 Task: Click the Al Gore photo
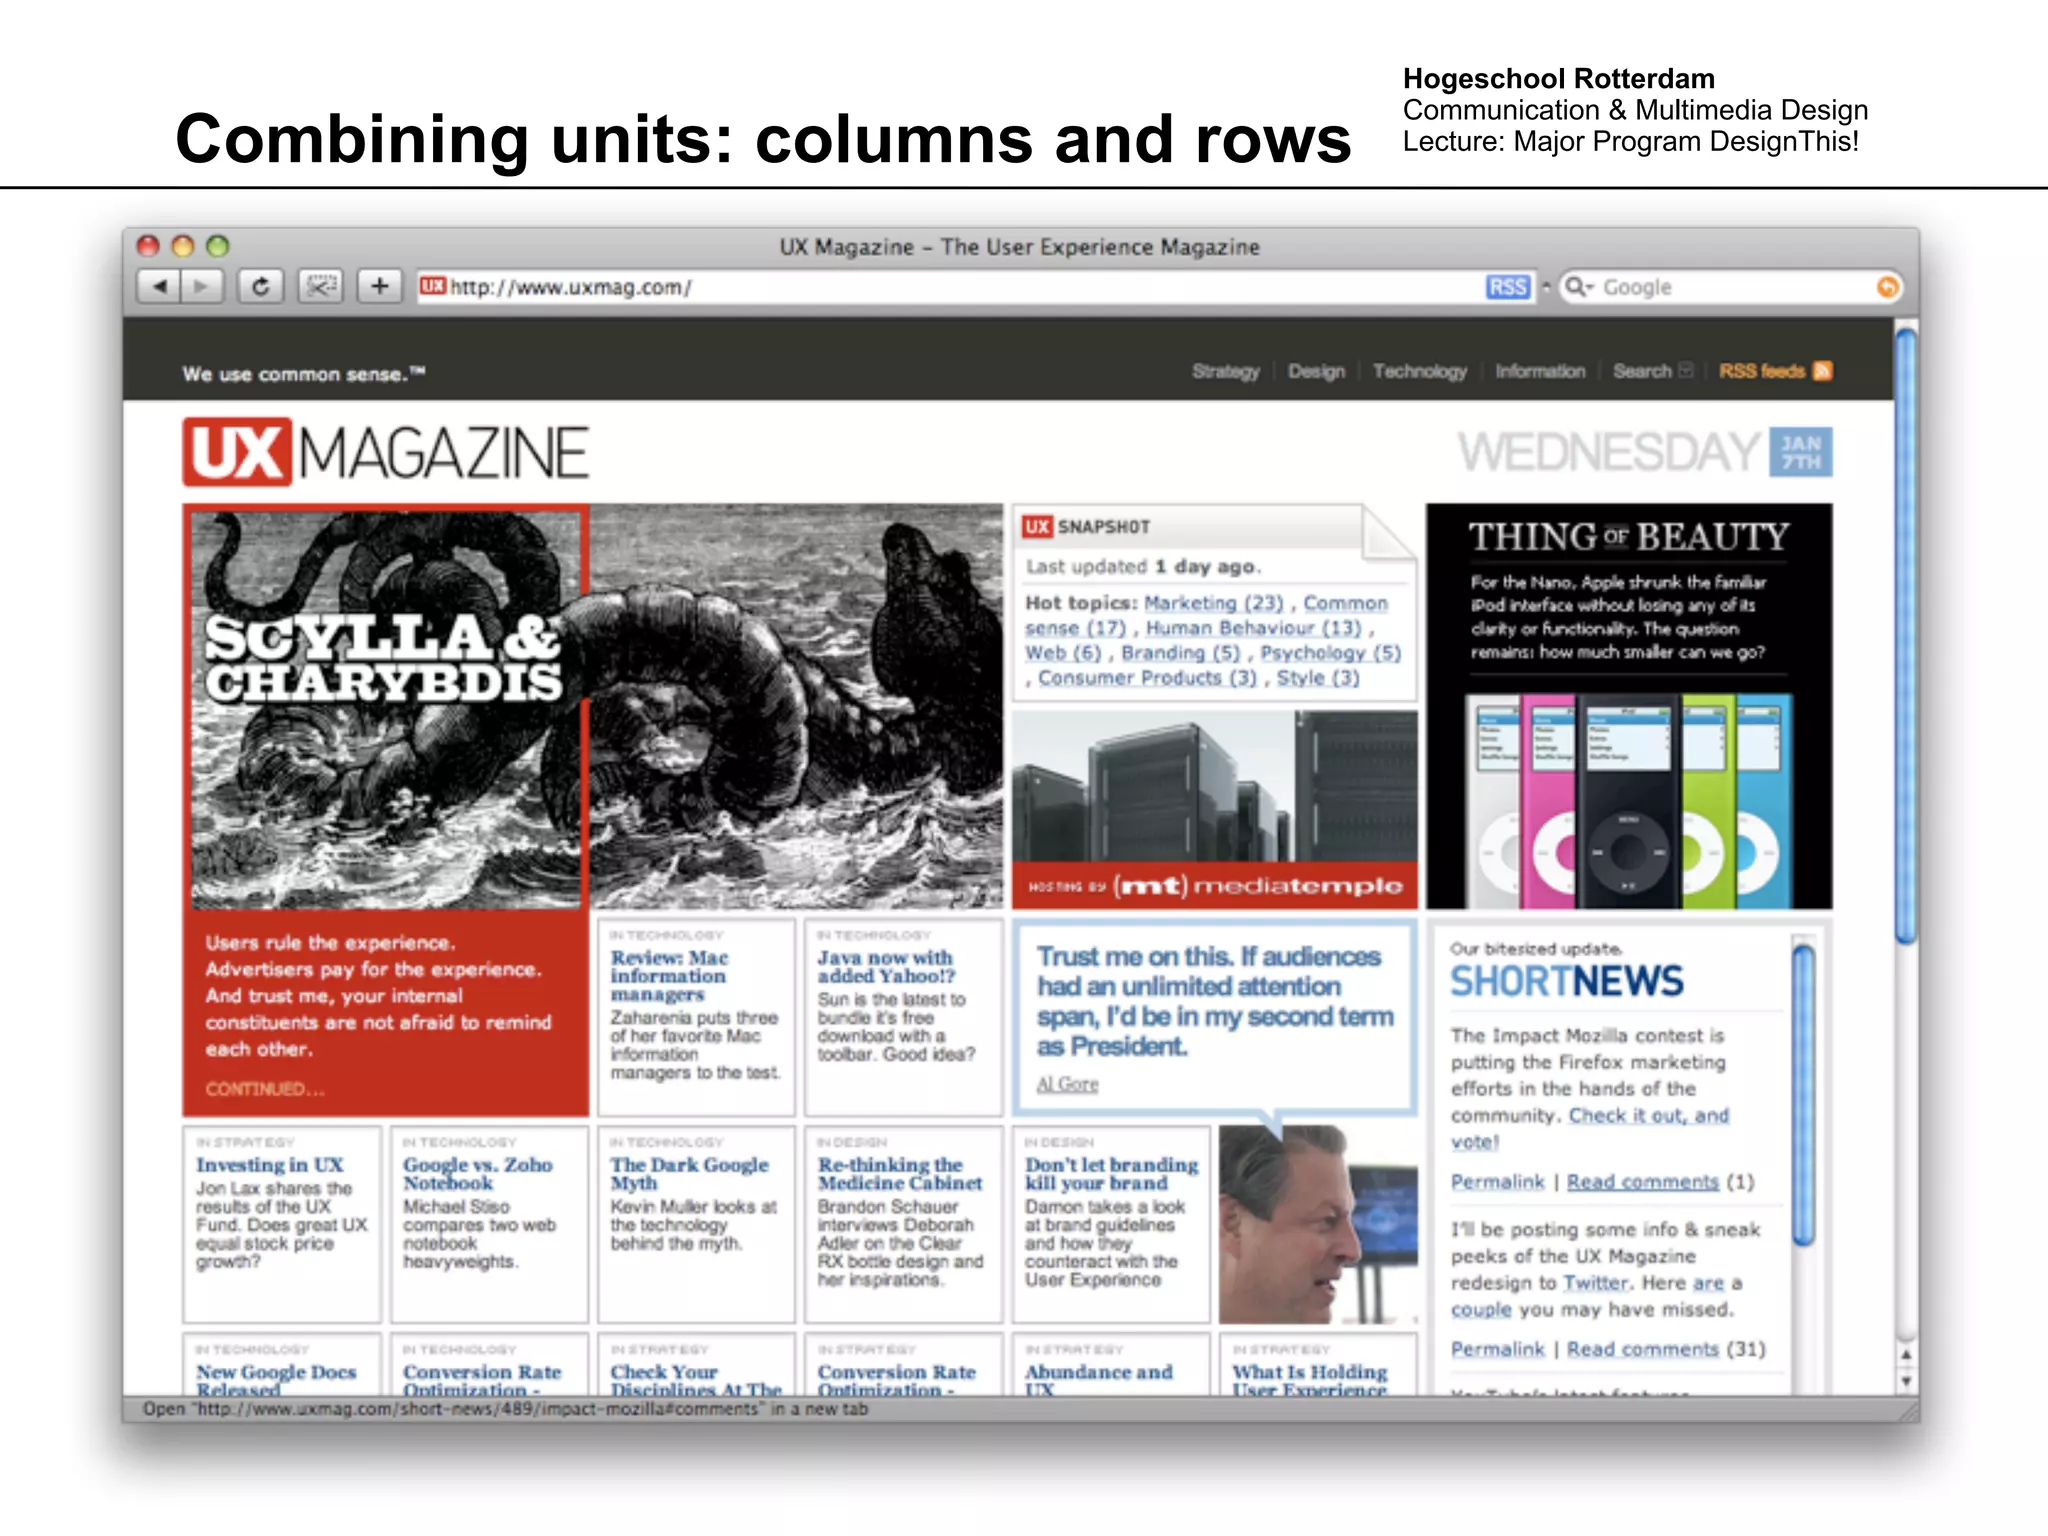point(1318,1224)
